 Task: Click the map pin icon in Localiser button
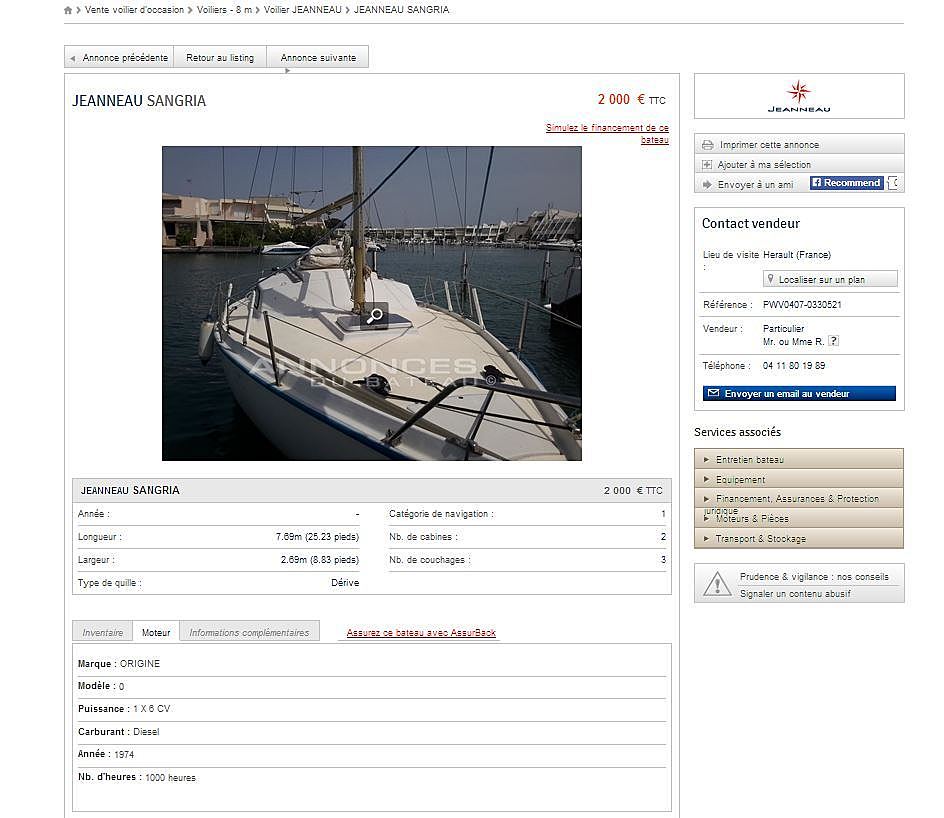click(771, 279)
